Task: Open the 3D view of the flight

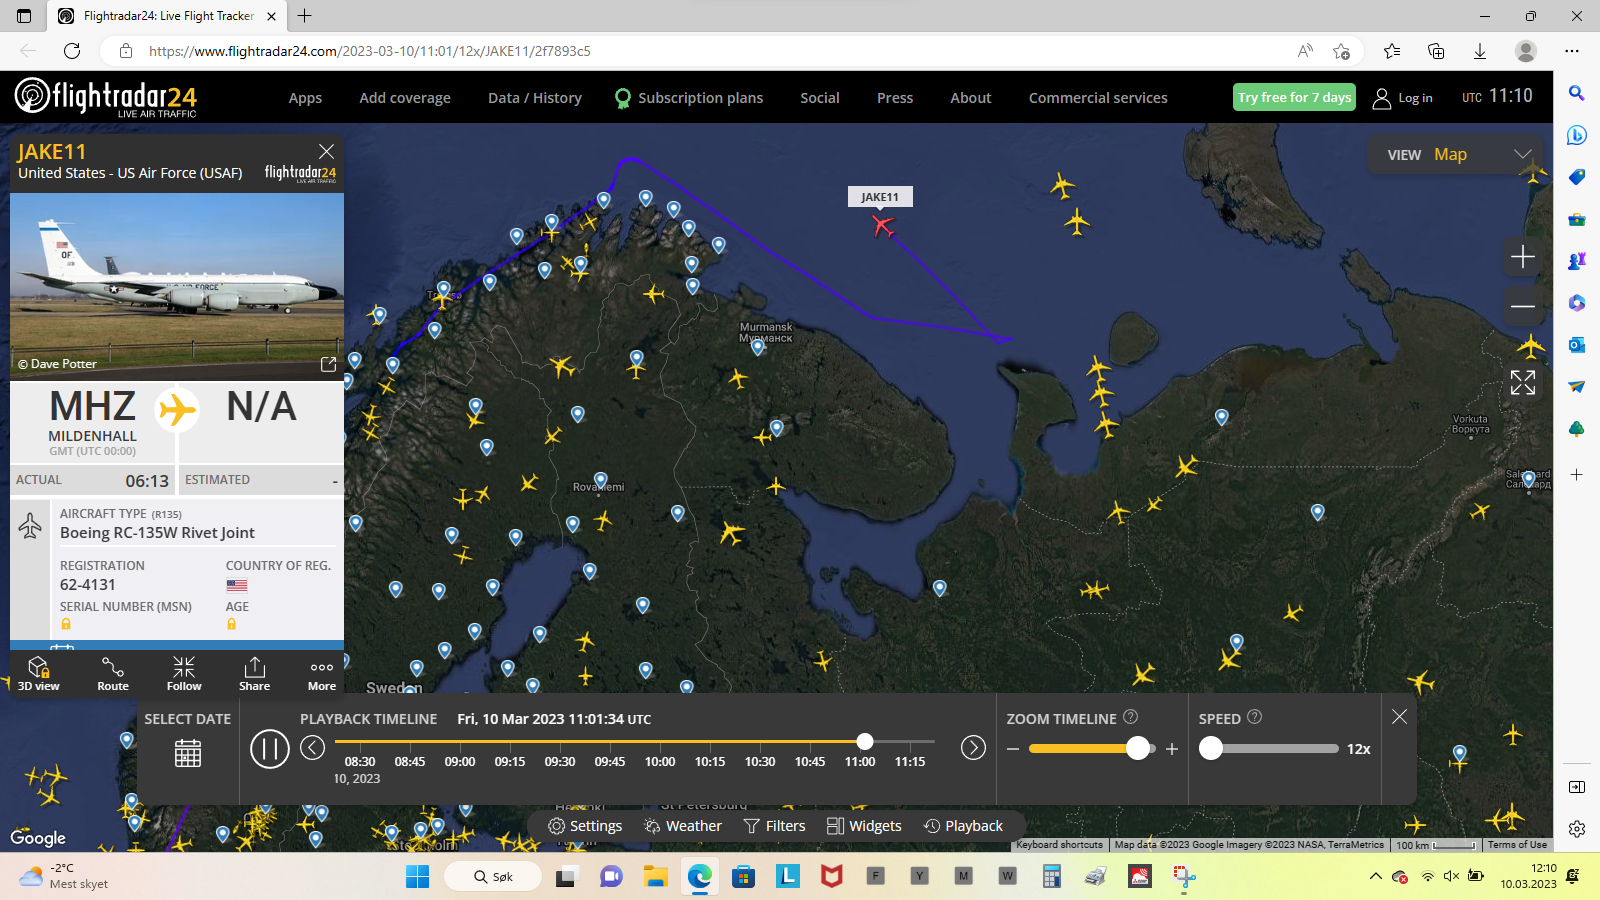Action: (38, 673)
